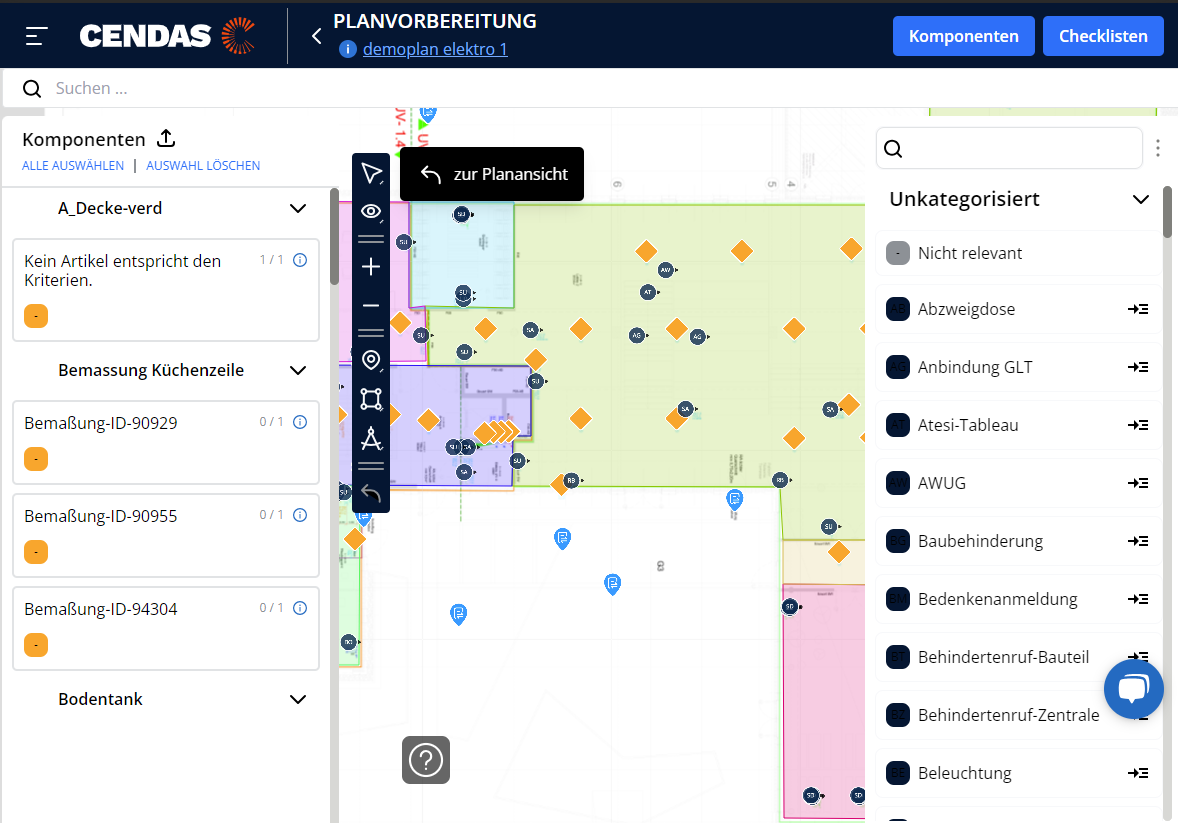Collapse the Bodentank group
Viewport: 1178px width, 823px height.
[298, 699]
